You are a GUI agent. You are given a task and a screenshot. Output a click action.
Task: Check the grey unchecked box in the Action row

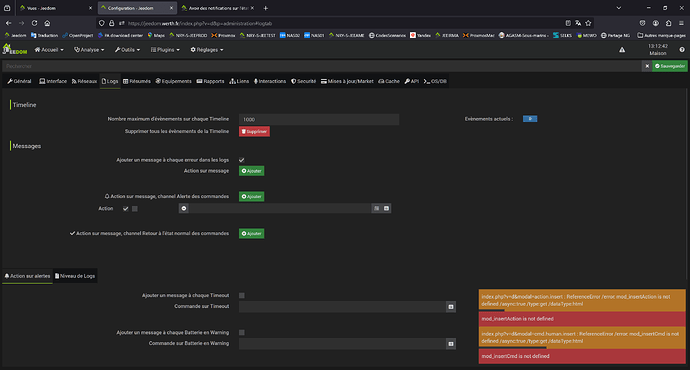(x=135, y=209)
